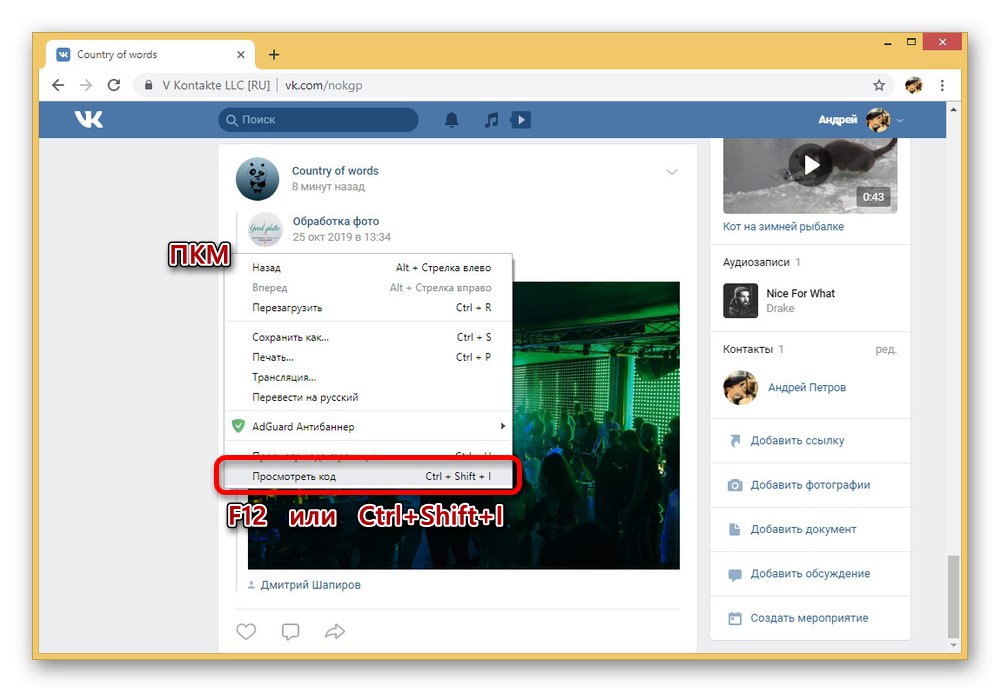1000x692 pixels.
Task: Click Добавить фотографии
Action: (810, 485)
